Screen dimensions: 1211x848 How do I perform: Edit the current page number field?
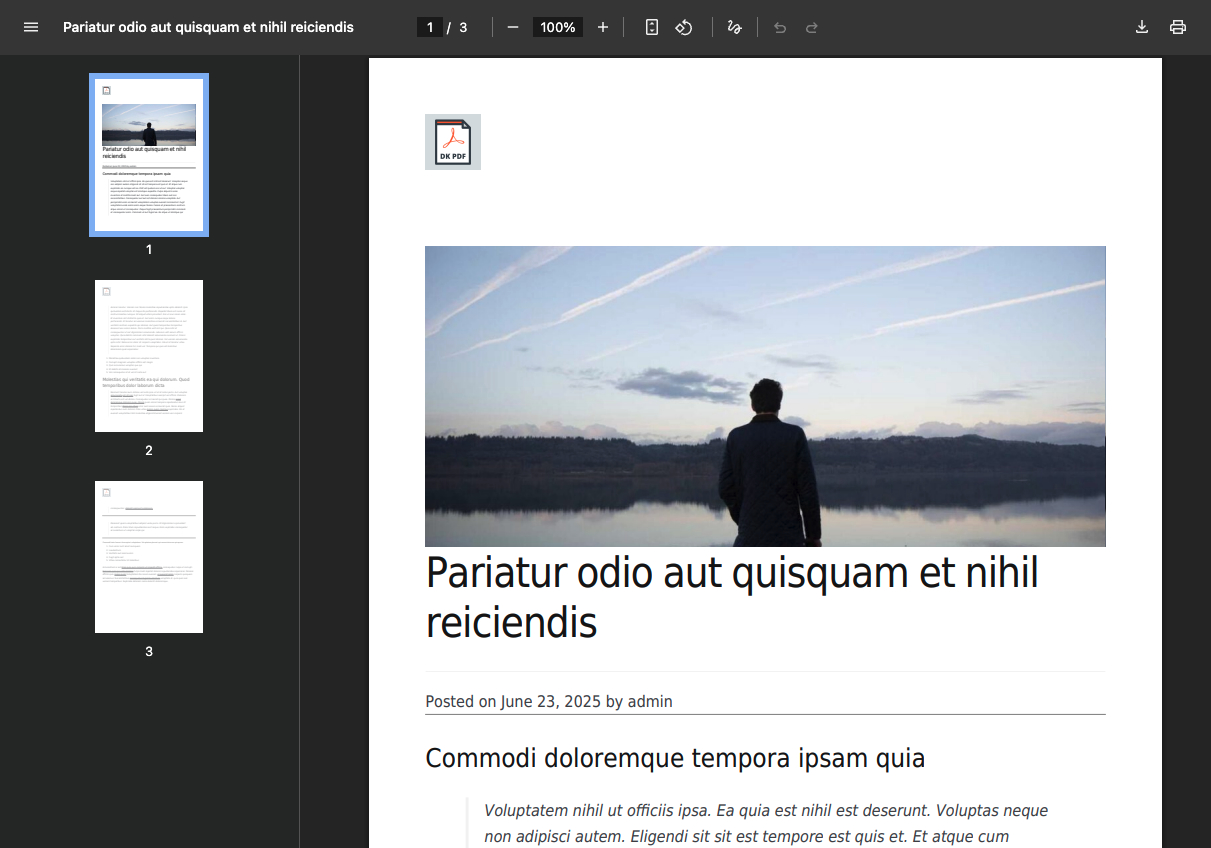pyautogui.click(x=429, y=27)
